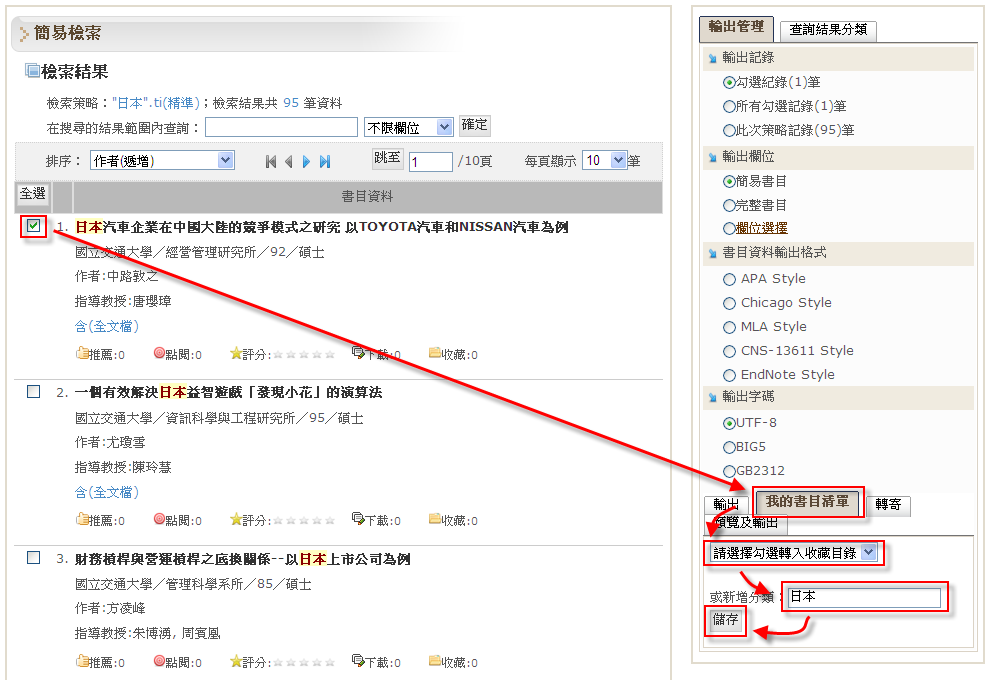This screenshot has height=680, width=988.
Task: Go to next results page arrow
Action: pos(306,161)
